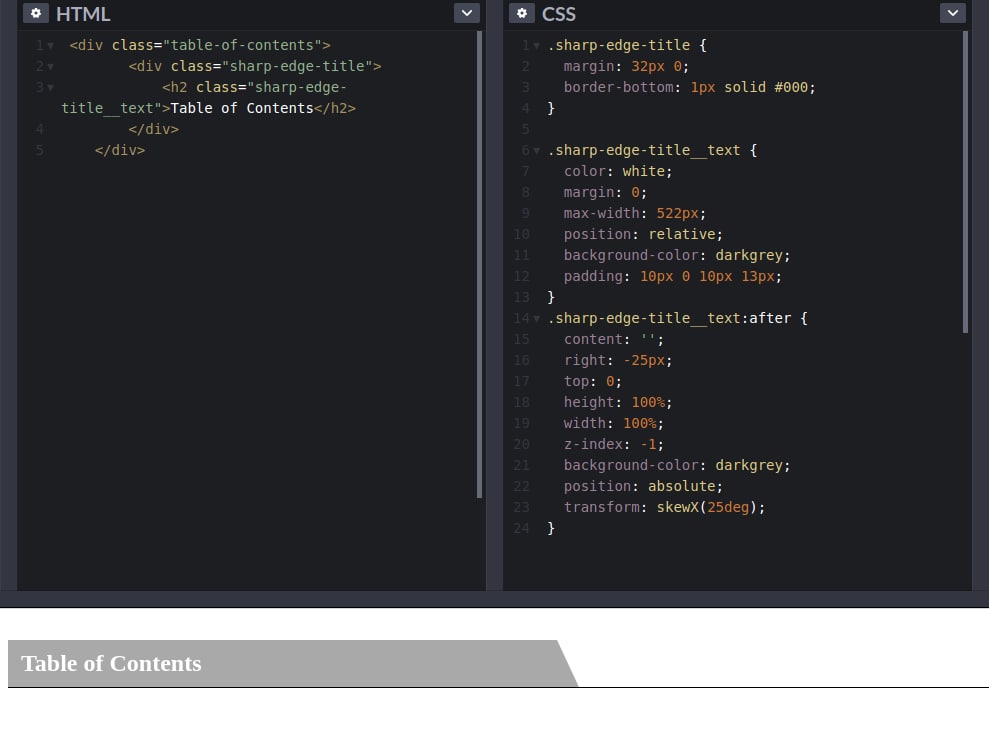
Task: Click the 'Table of Contents' heading in preview
Action: click(111, 663)
